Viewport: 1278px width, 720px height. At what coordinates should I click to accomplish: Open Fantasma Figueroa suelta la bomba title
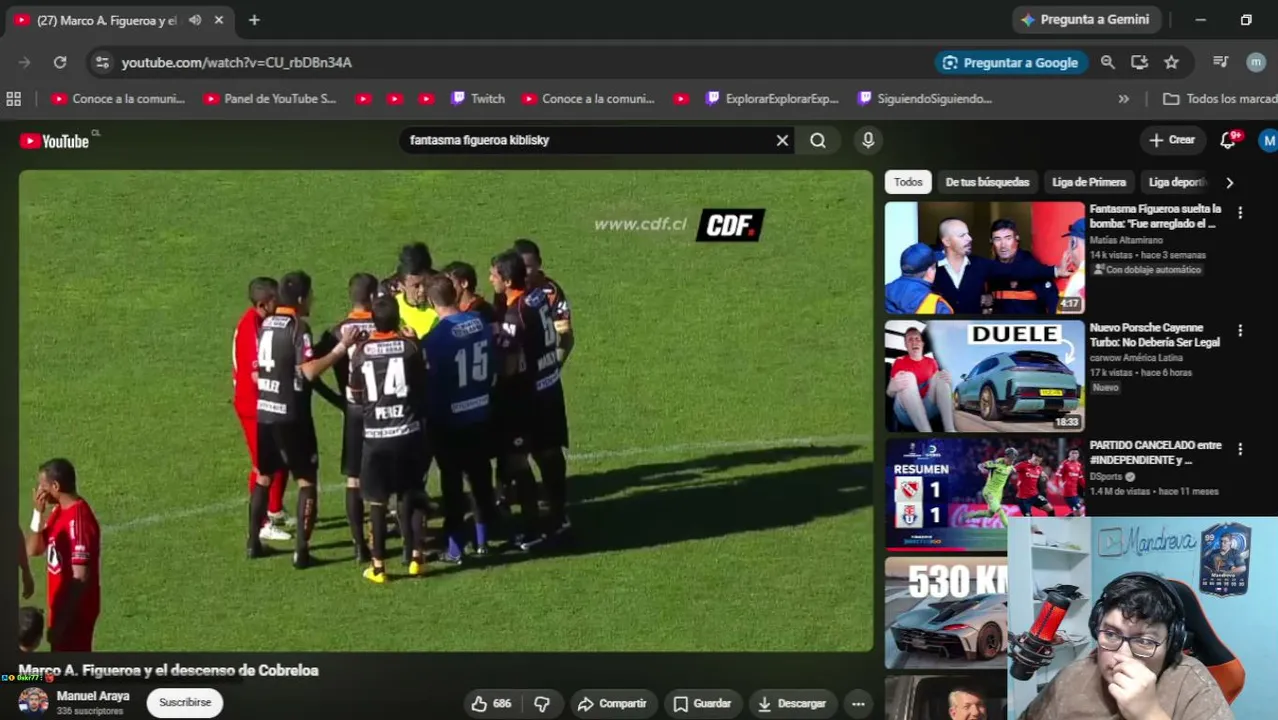coord(1155,216)
